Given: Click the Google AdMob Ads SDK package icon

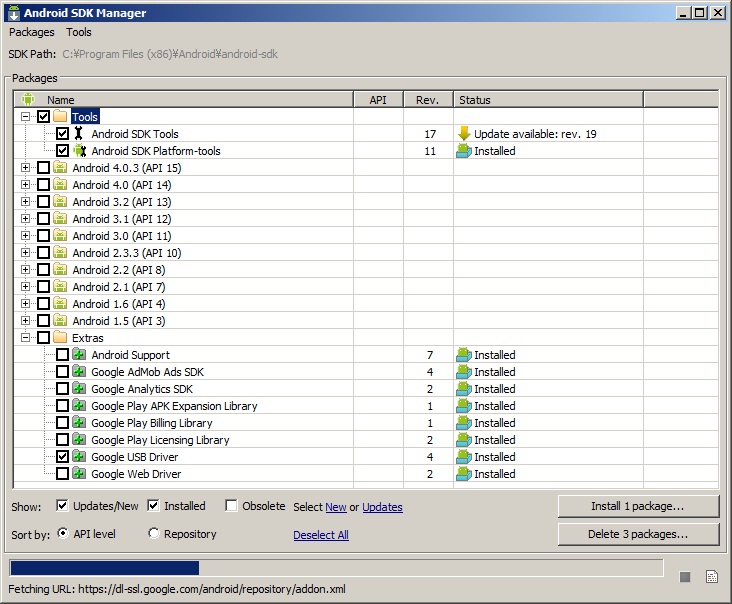Looking at the screenshot, I should (x=79, y=372).
